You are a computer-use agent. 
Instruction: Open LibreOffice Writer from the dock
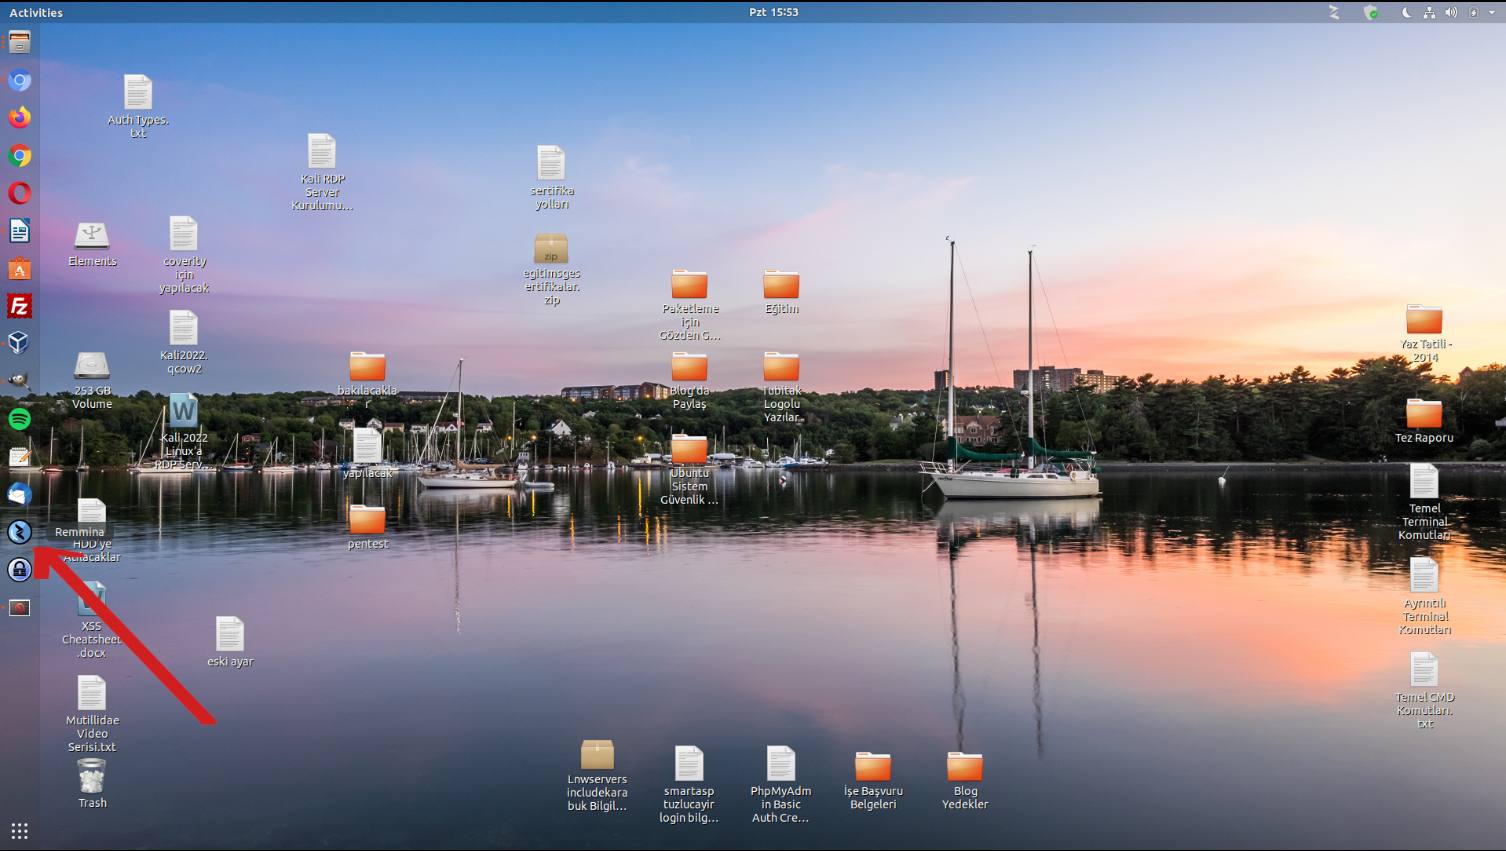coord(19,231)
